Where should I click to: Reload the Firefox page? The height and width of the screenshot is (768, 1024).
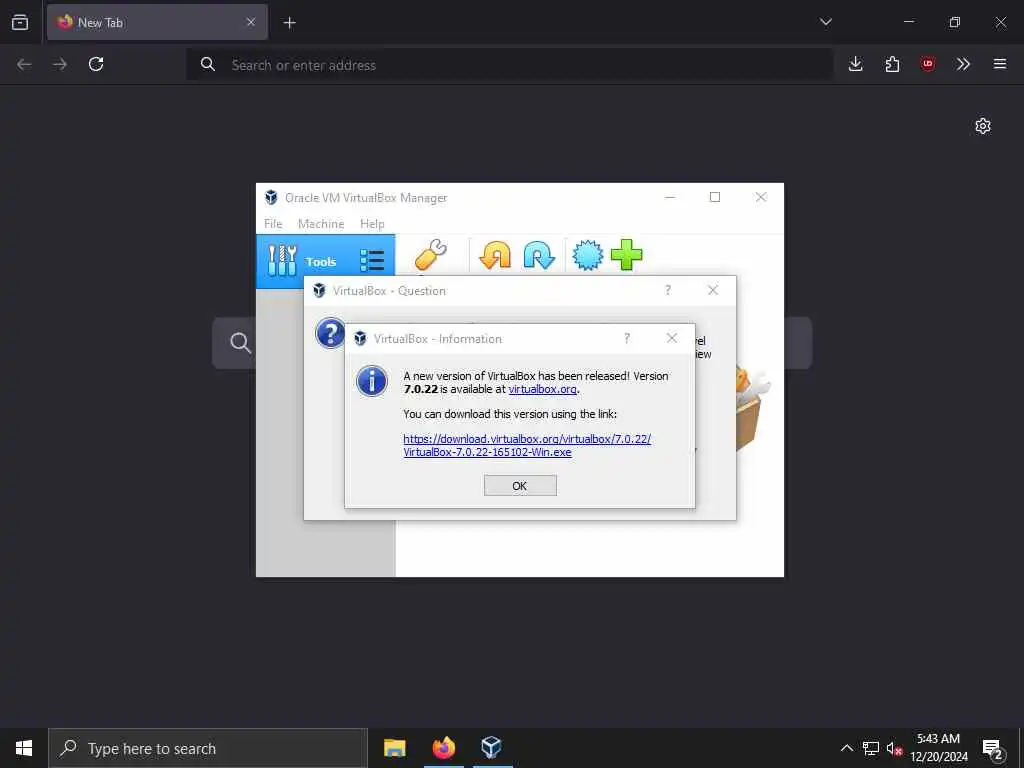96,64
